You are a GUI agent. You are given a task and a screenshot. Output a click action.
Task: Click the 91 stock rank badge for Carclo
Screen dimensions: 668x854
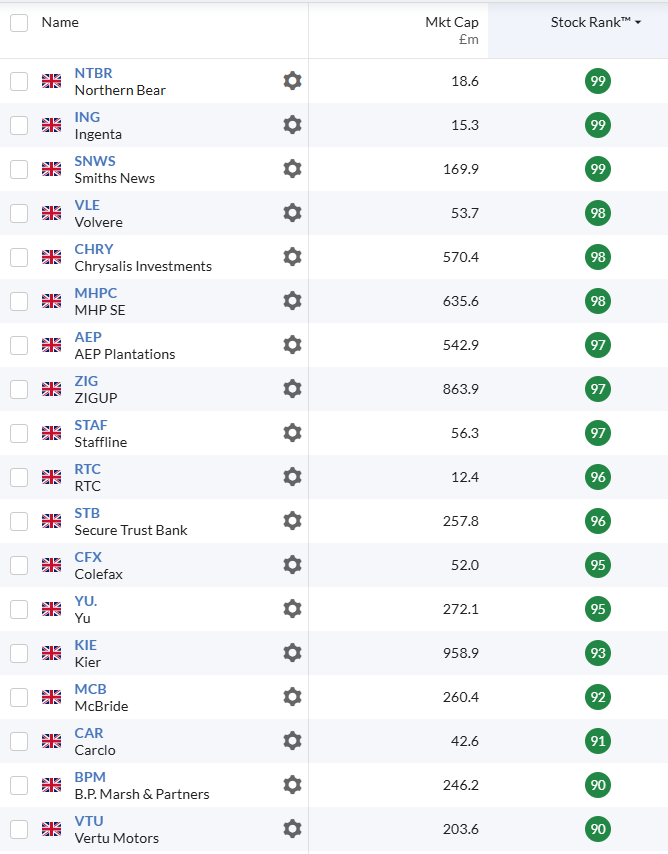coord(598,741)
